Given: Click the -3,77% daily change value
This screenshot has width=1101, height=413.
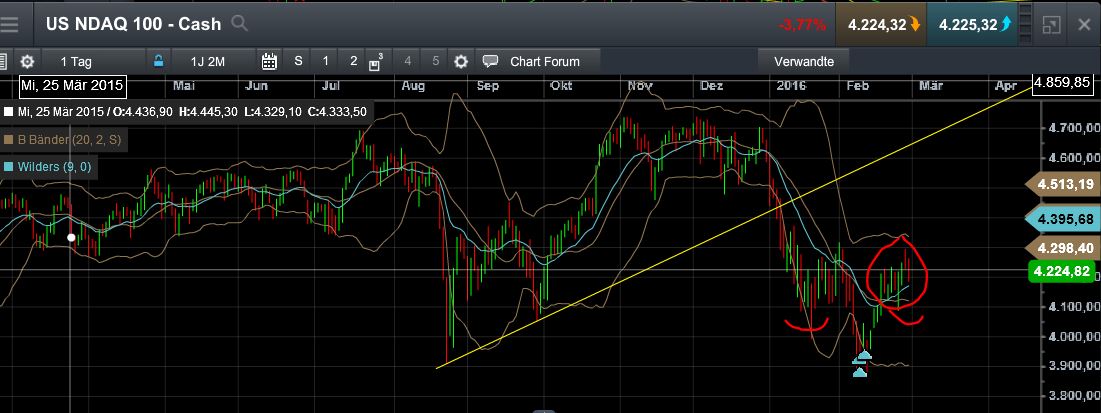Looking at the screenshot, I should click(x=801, y=25).
